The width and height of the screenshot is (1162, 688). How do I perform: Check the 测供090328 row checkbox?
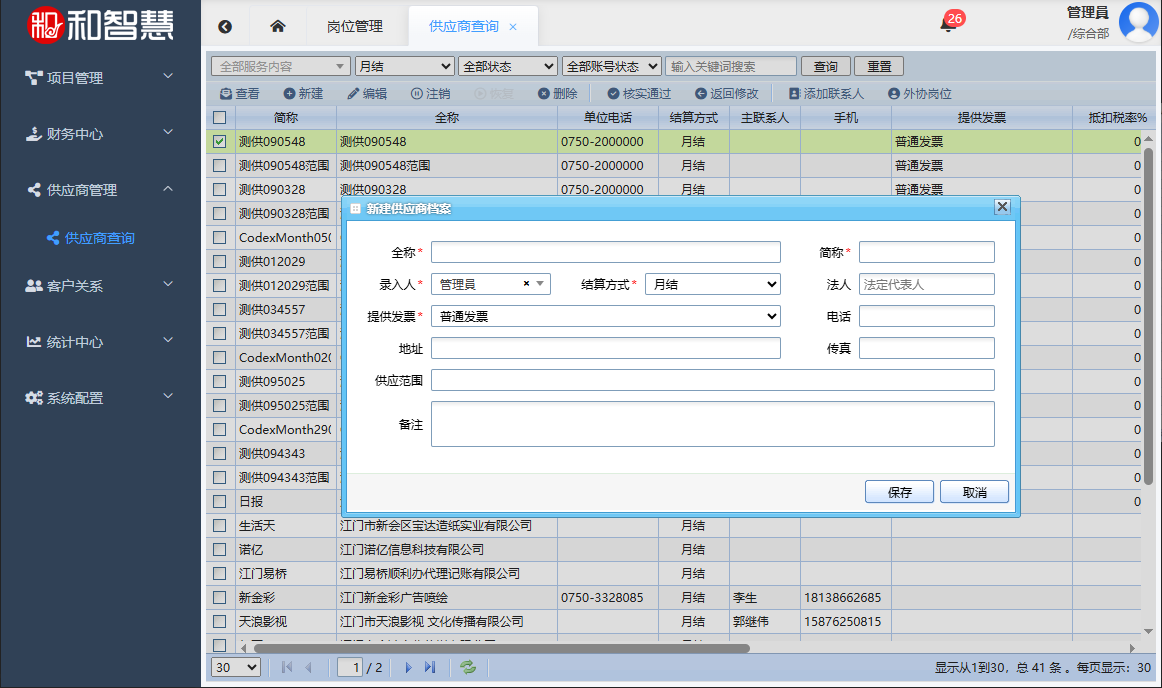(219, 189)
